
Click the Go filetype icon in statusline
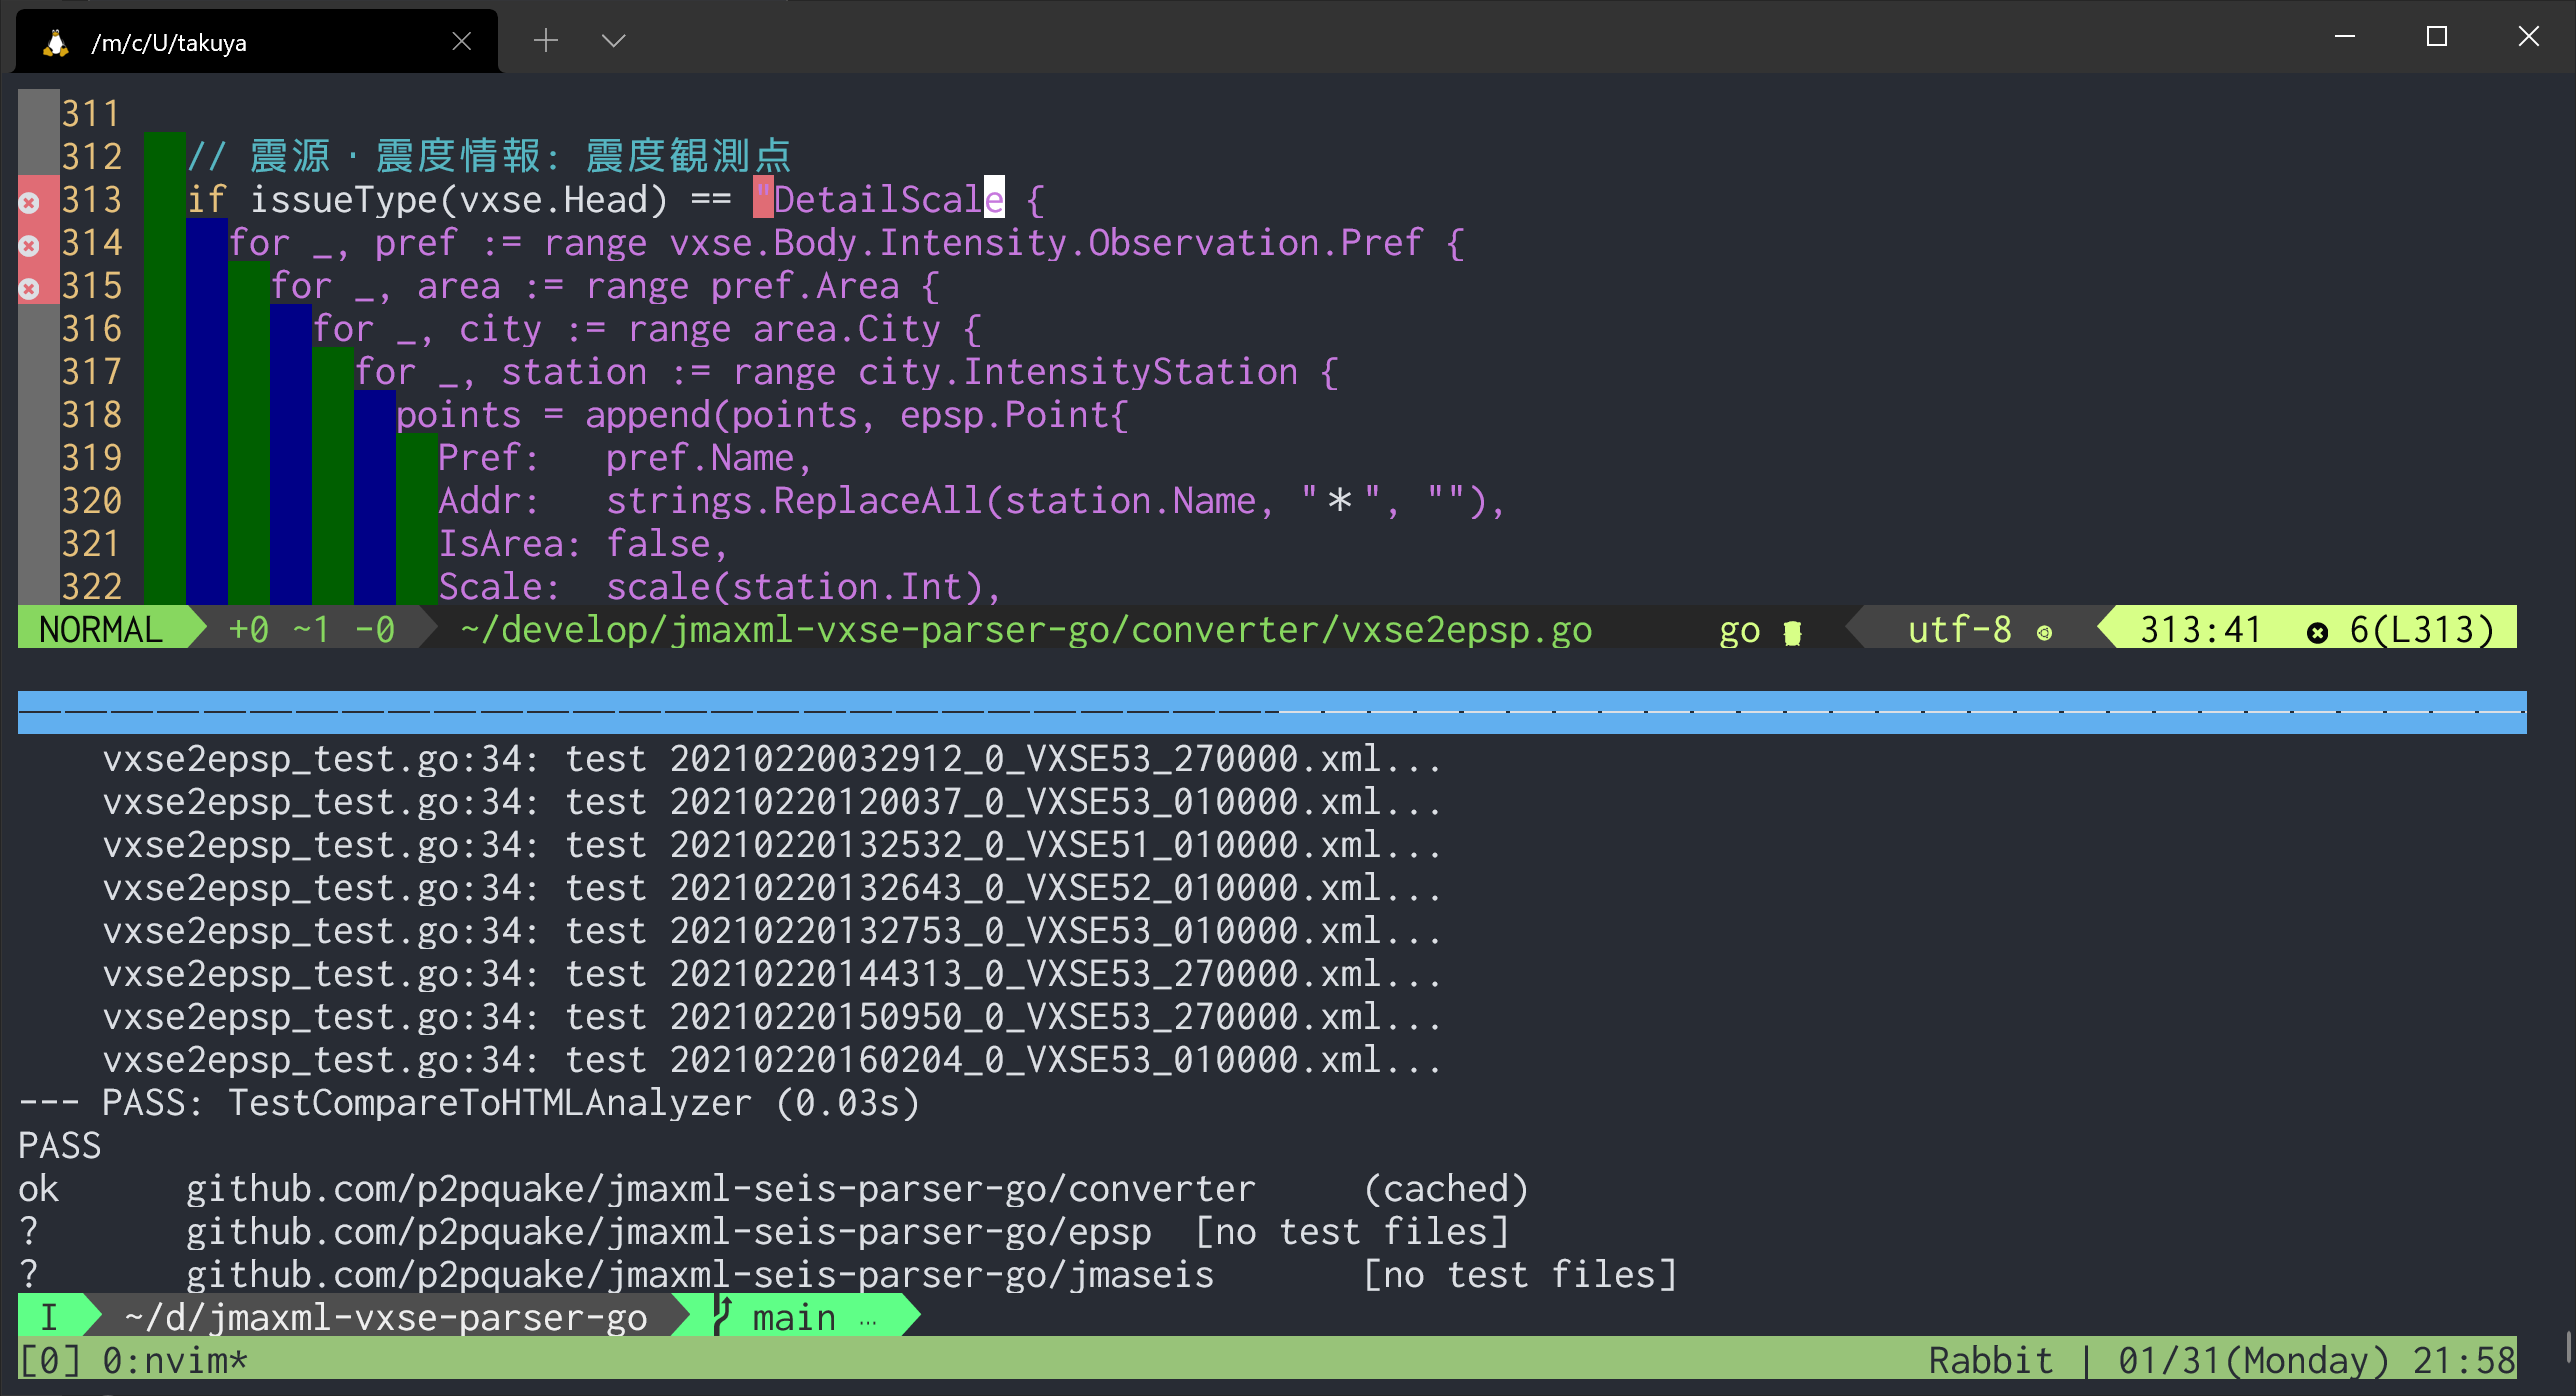(x=1792, y=632)
